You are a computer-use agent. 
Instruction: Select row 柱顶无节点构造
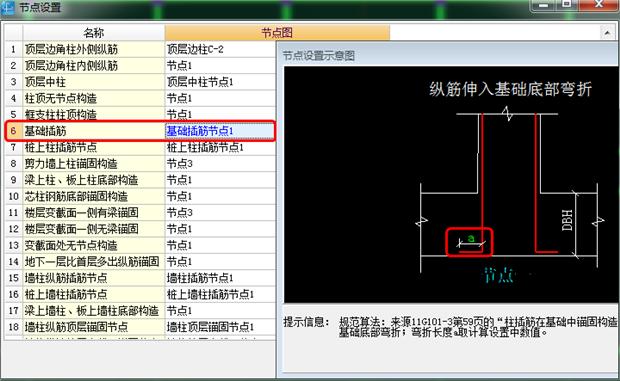coord(94,98)
